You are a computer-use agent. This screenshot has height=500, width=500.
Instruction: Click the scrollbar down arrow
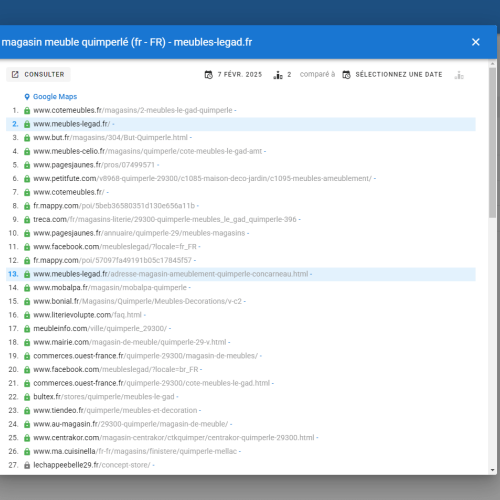[x=492, y=470]
